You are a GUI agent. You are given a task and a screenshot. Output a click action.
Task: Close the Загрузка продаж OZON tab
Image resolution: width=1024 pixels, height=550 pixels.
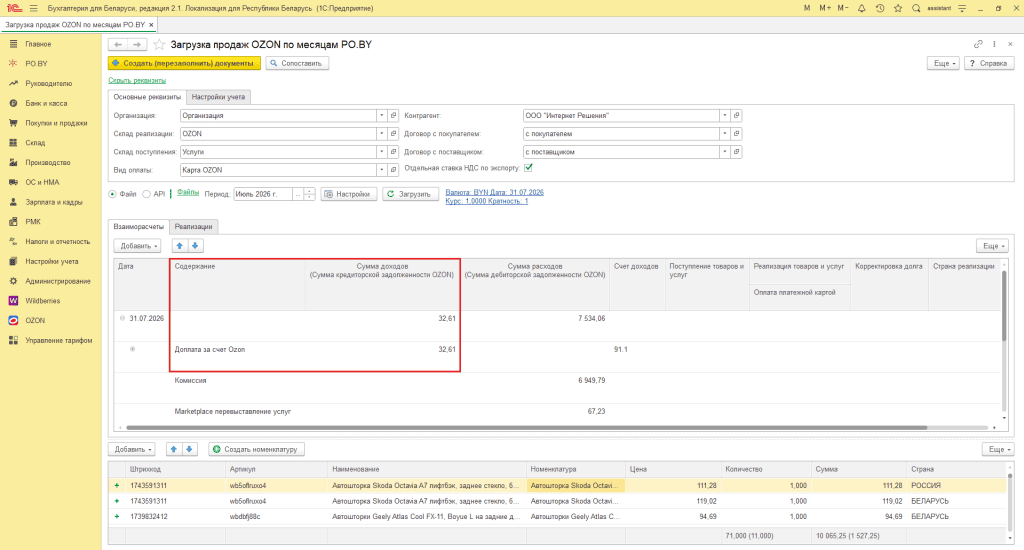click(152, 25)
